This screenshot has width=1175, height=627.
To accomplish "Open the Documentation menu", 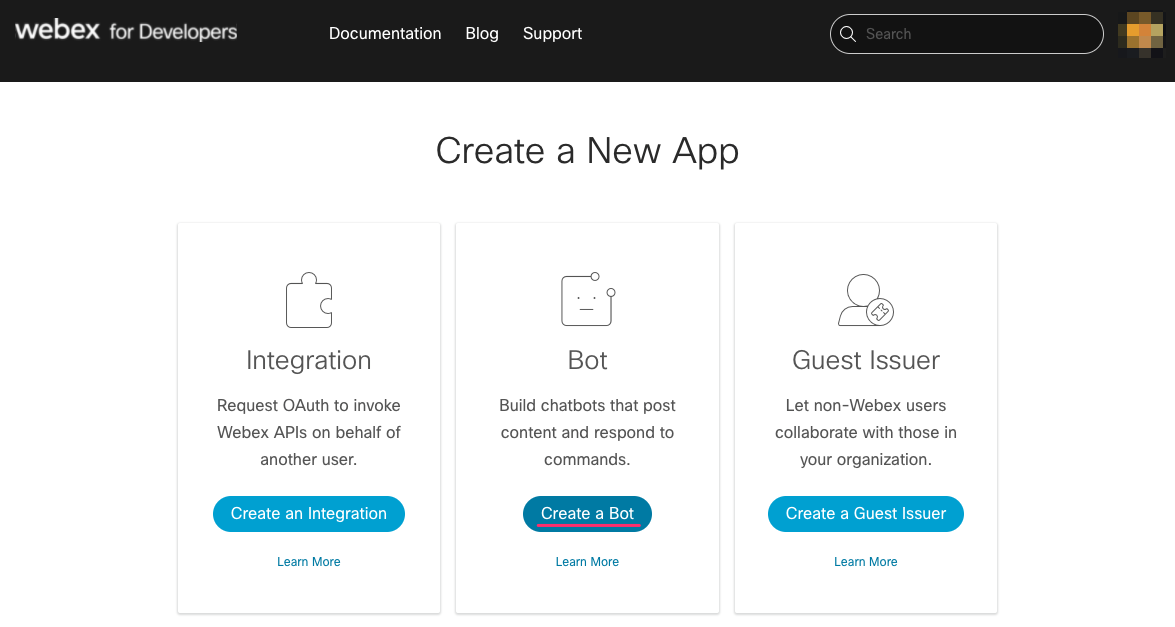I will 385,34.
